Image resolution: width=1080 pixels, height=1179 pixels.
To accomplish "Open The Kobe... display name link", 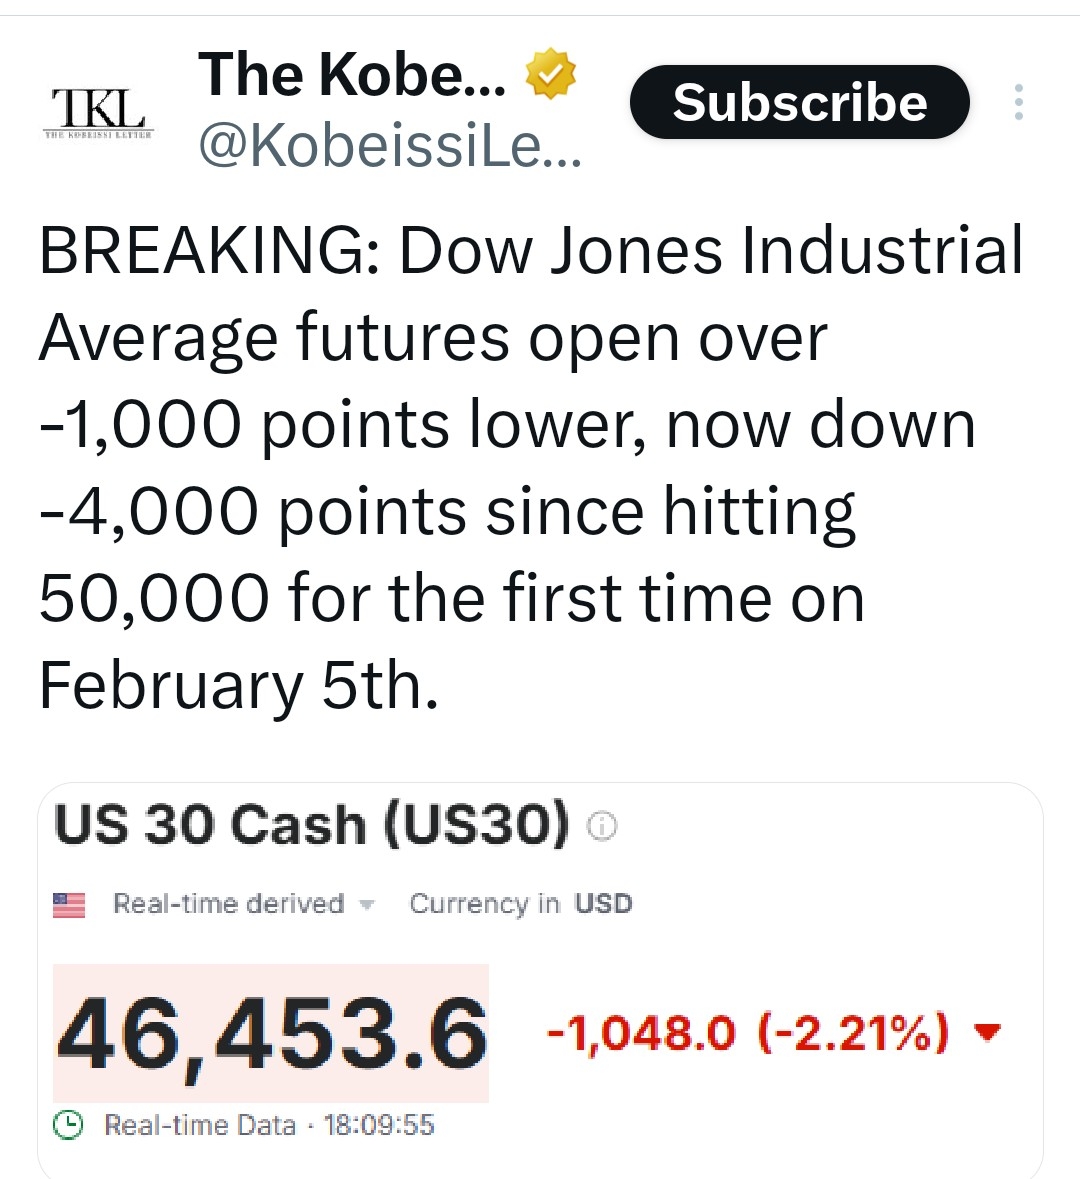I will pos(352,75).
